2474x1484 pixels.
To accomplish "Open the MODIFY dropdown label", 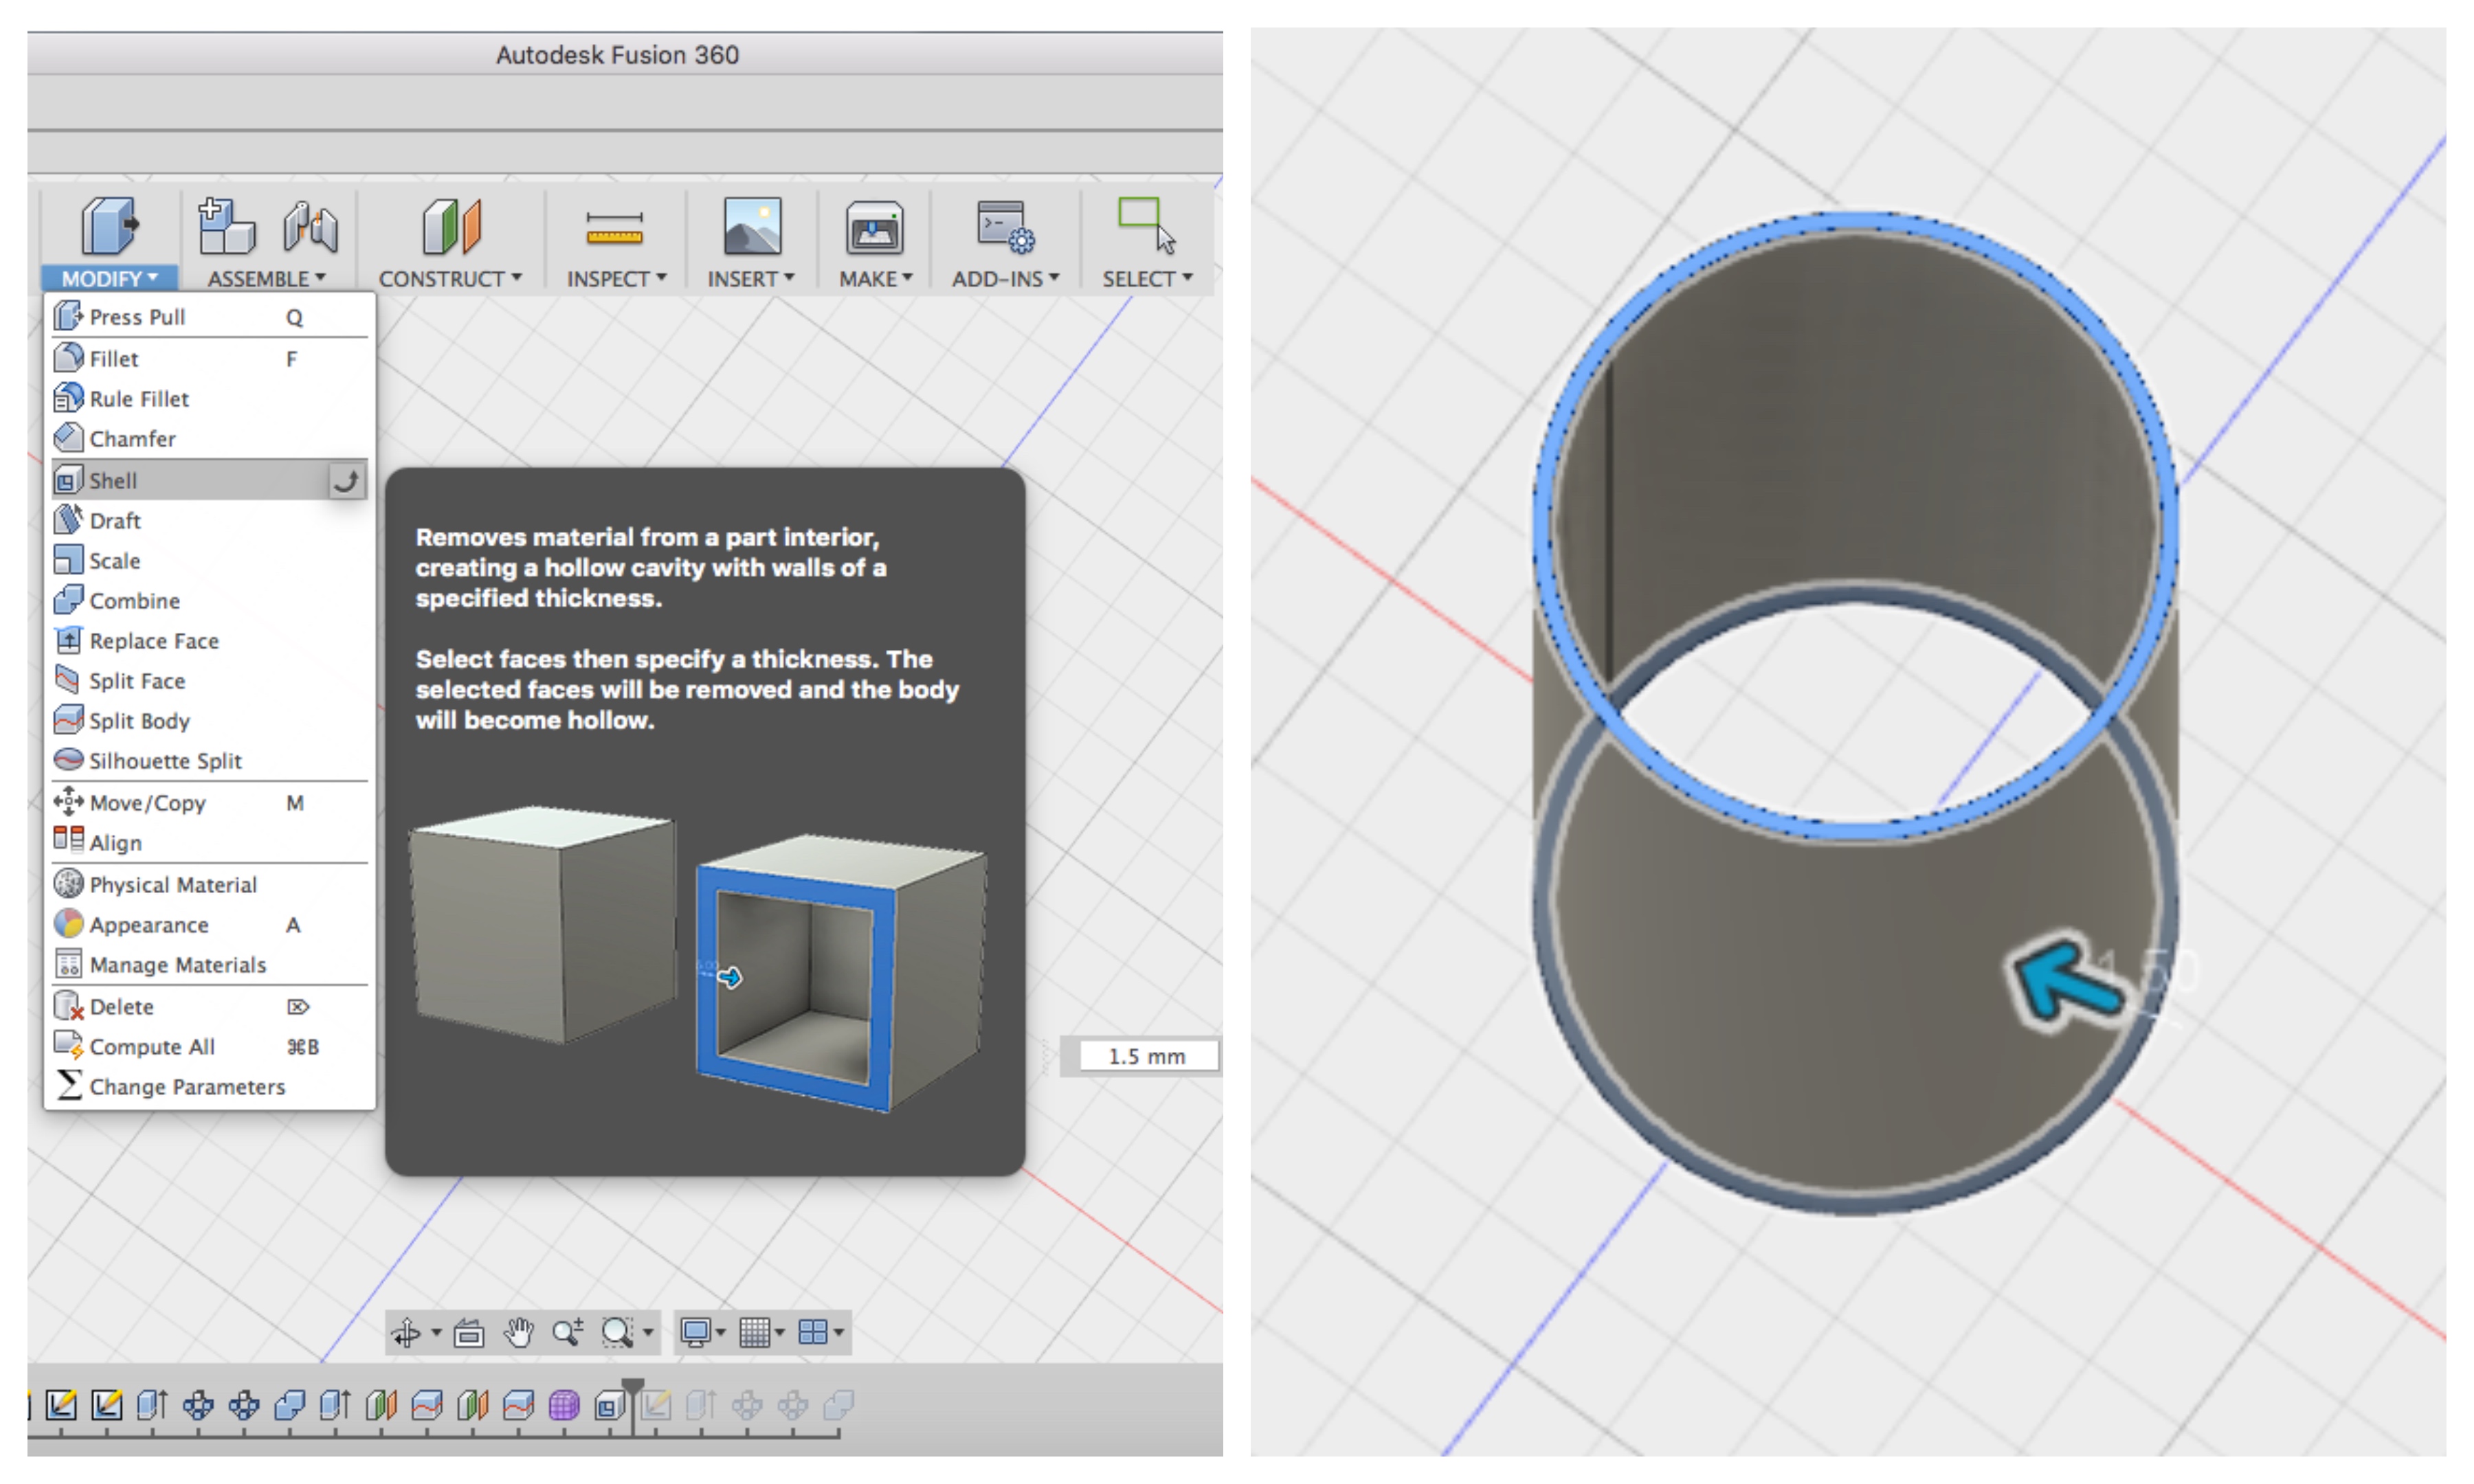I will [110, 279].
